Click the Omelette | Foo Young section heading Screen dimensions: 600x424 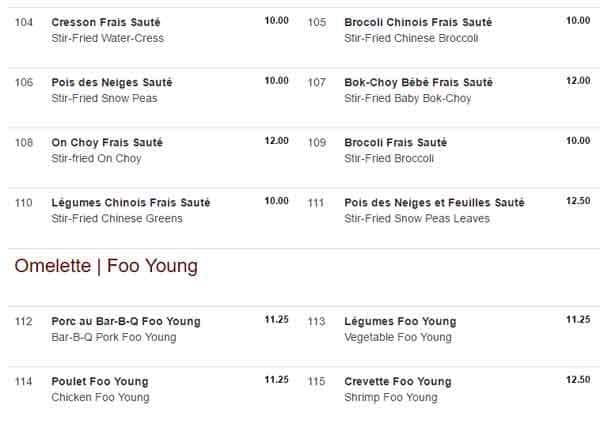[105, 266]
